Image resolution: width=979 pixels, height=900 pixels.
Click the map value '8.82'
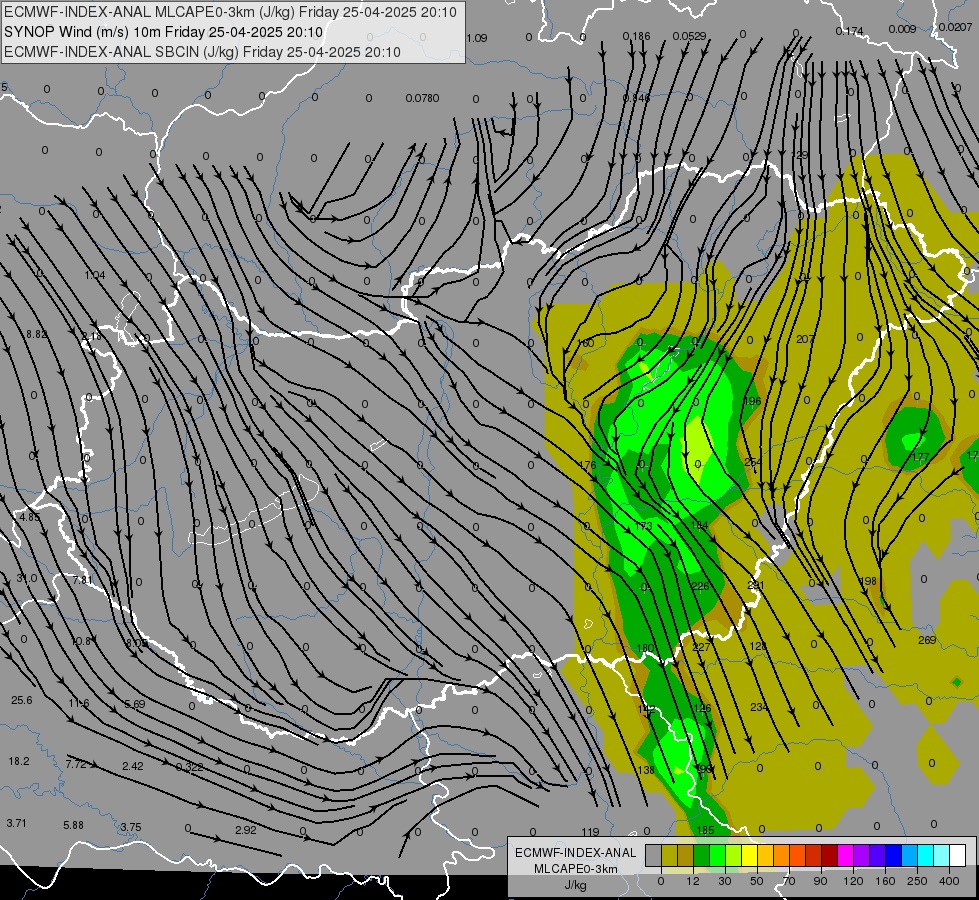pos(36,334)
